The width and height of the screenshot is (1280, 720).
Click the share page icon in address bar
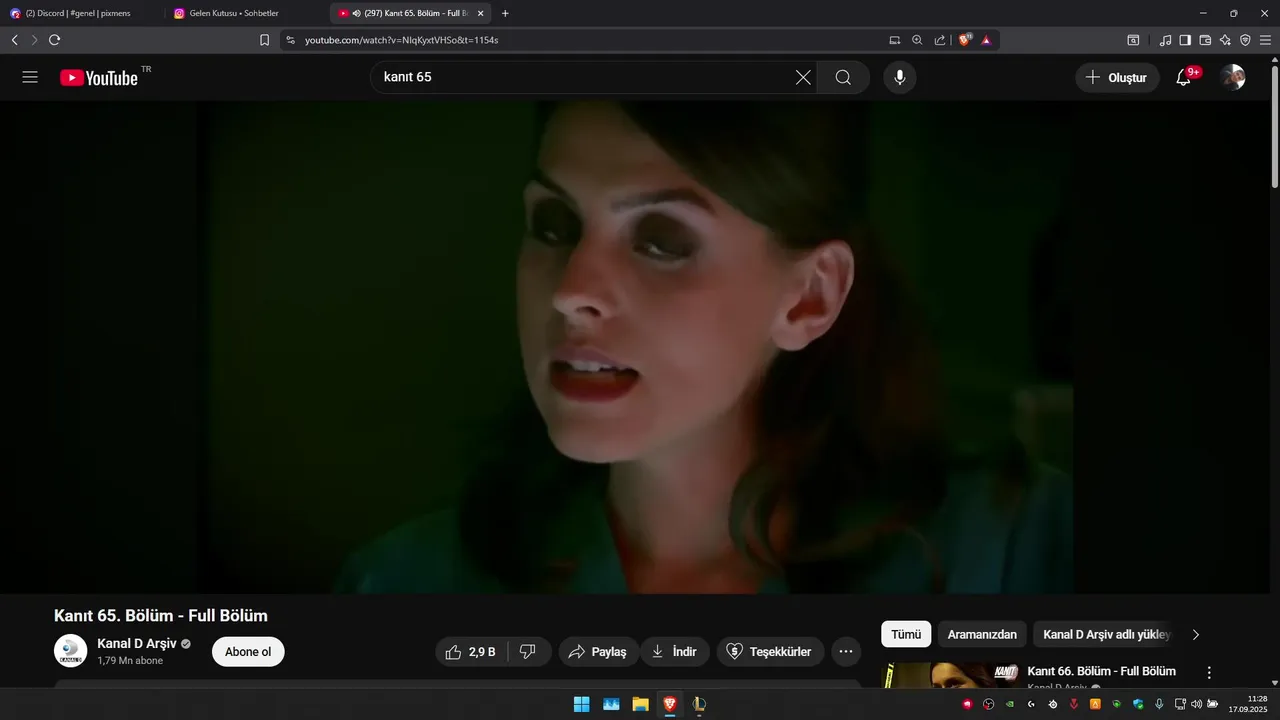click(x=940, y=40)
